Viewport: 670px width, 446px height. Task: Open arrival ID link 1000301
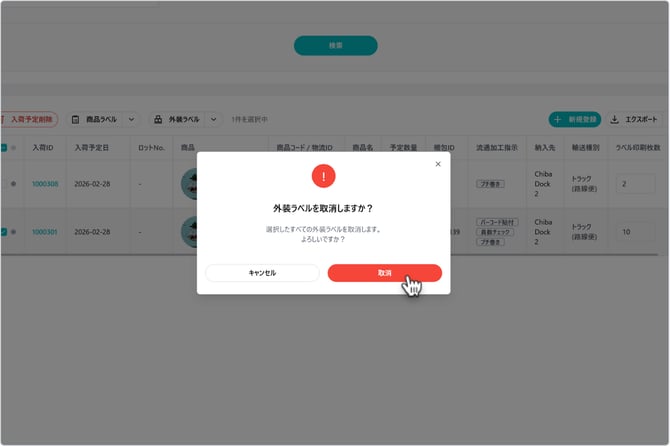point(45,232)
